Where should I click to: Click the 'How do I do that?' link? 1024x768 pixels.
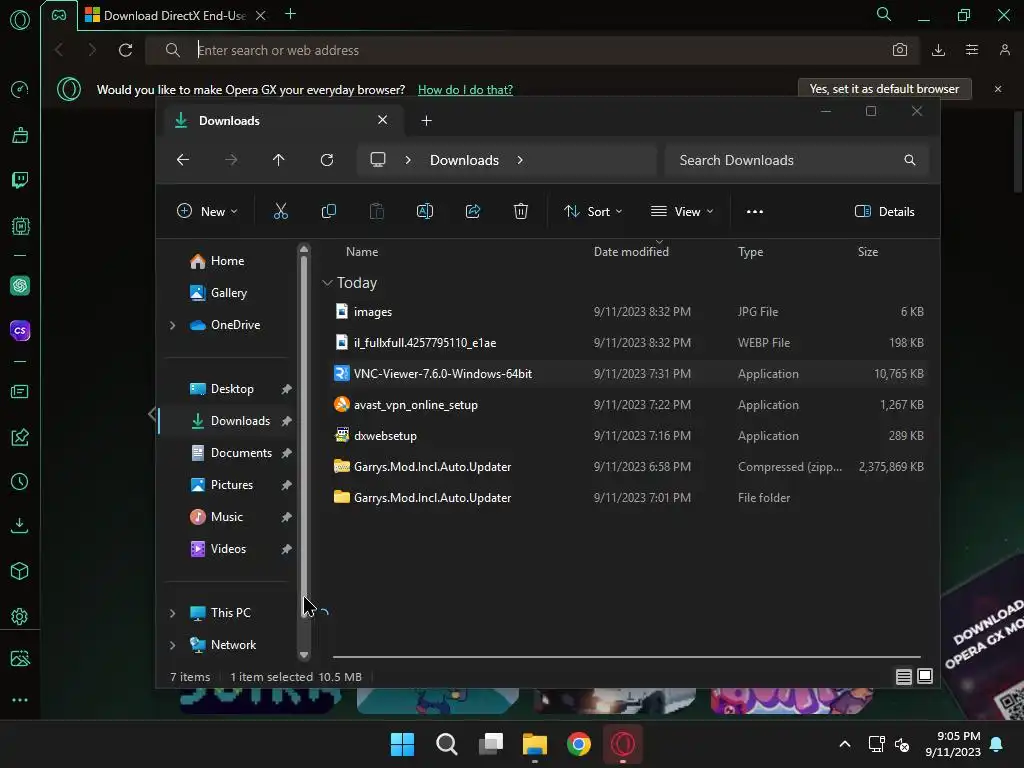pyautogui.click(x=465, y=89)
